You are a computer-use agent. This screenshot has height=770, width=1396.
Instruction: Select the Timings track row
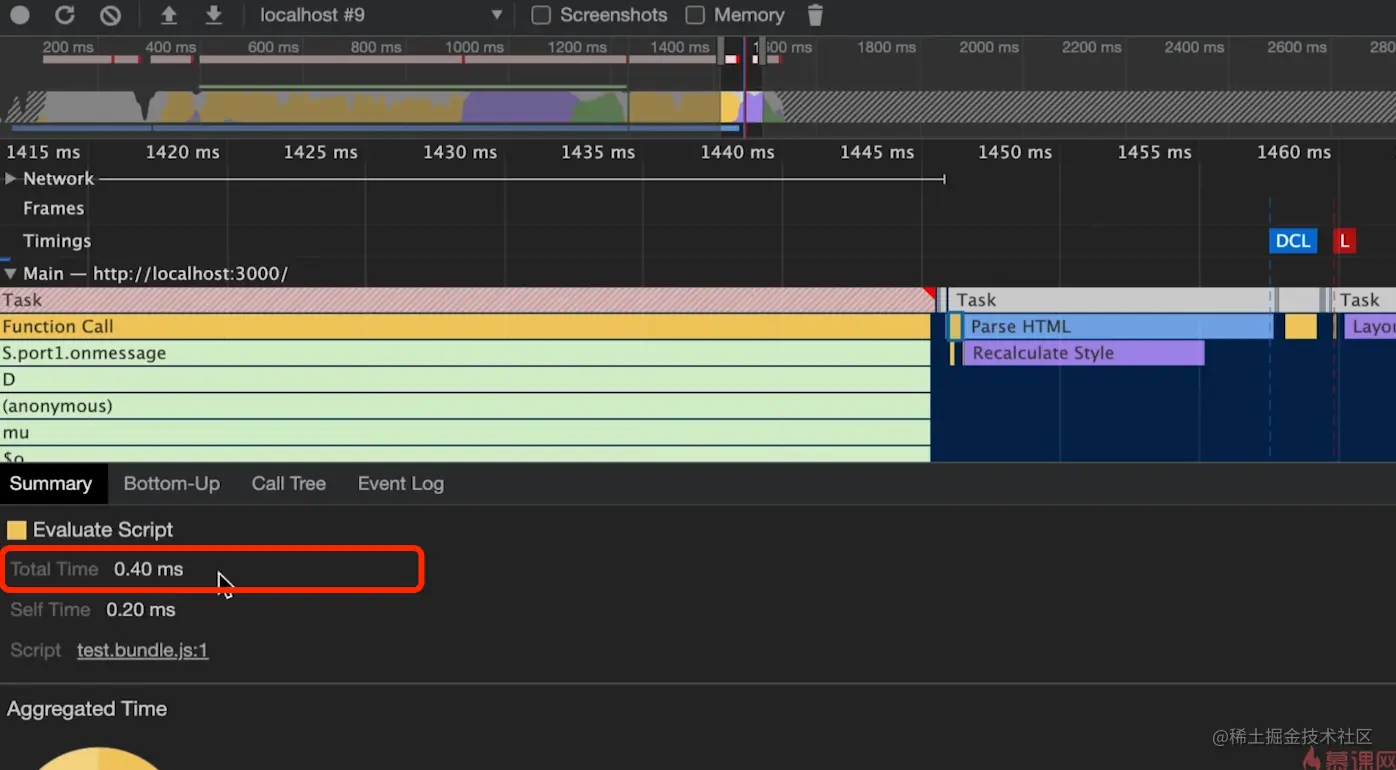[x=57, y=241]
